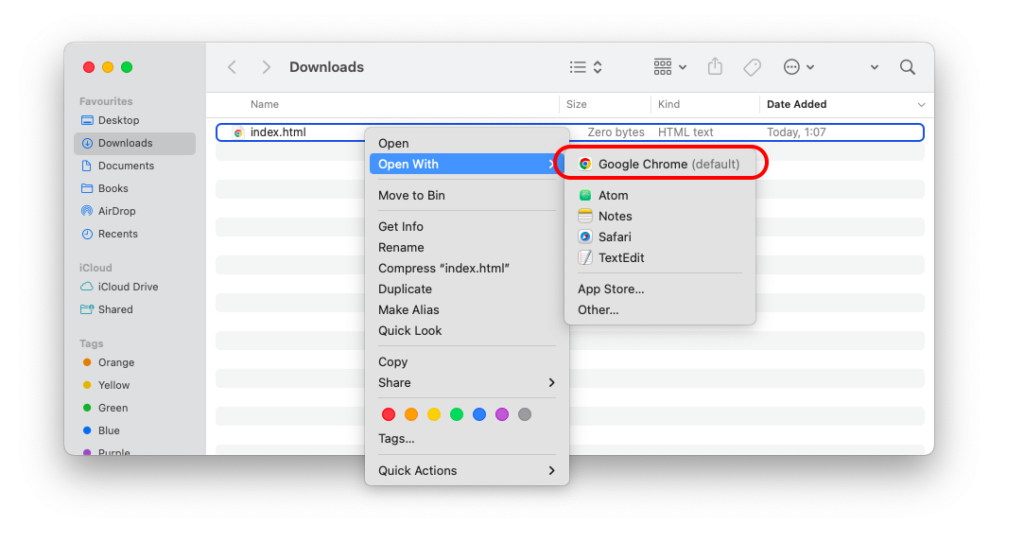1024x543 pixels.
Task: Select Downloads in sidebar
Action: [135, 143]
